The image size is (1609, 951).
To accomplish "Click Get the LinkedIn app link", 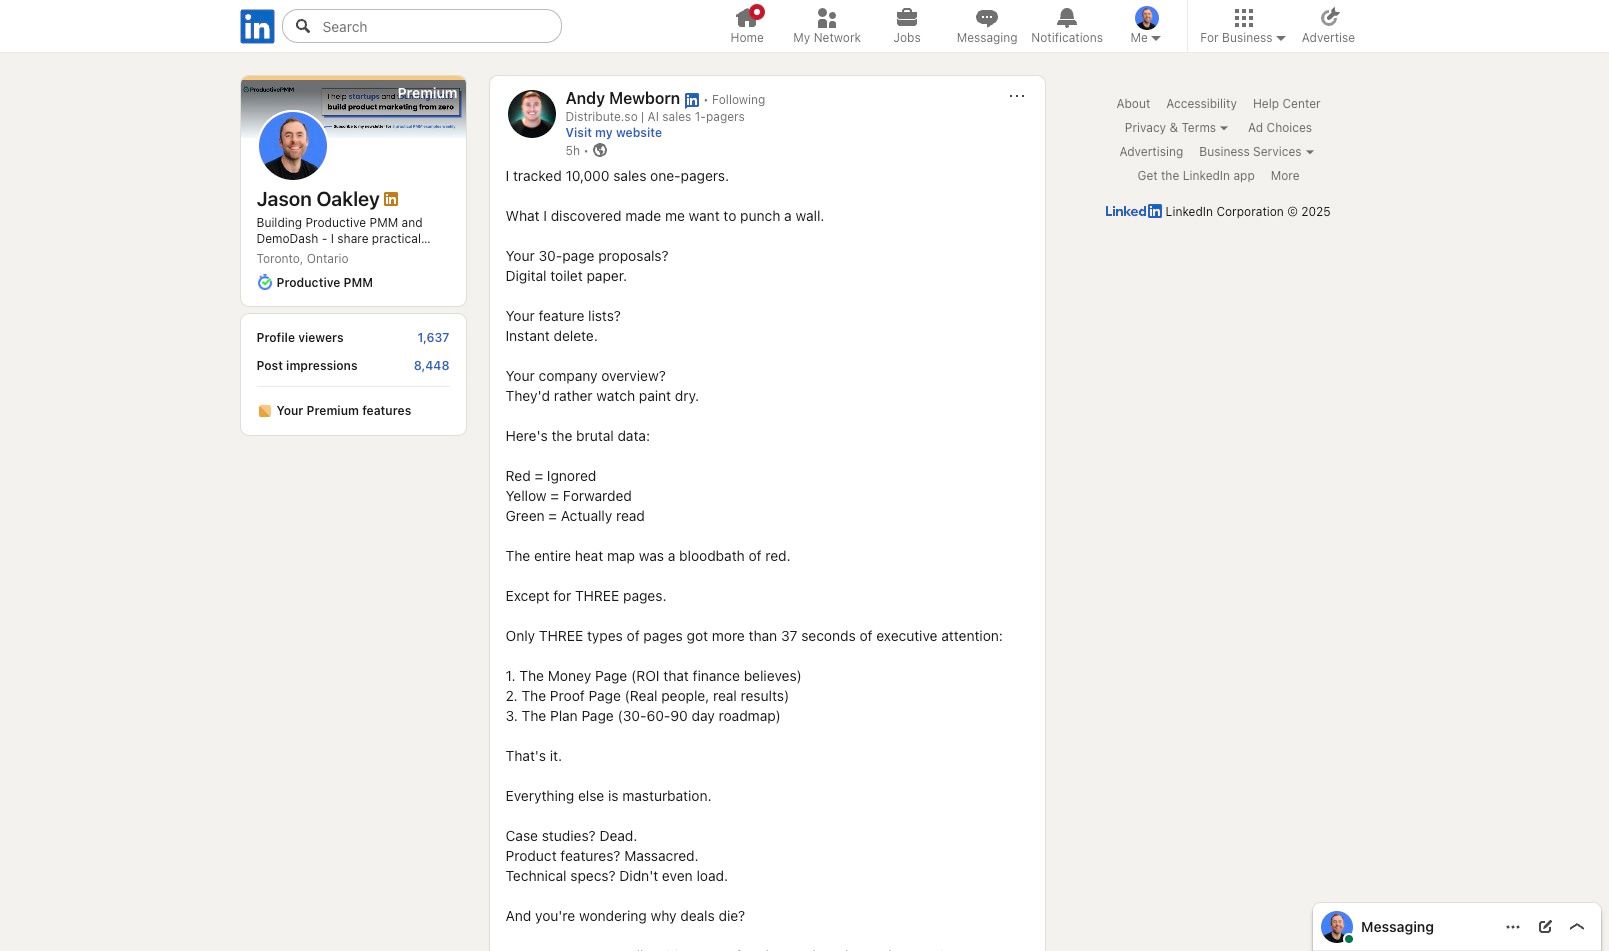I will [1196, 176].
